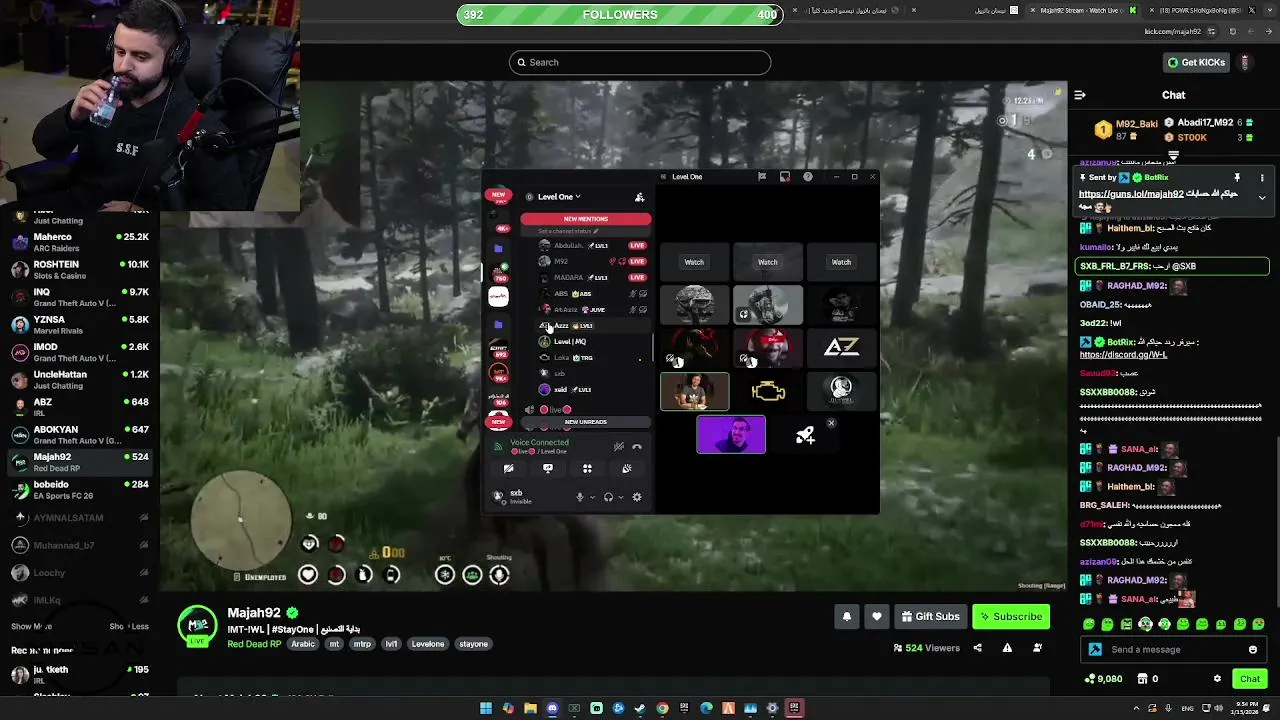The width and height of the screenshot is (1280, 720).
Task: Click the user-plus icon beside report
Action: coord(1037,648)
